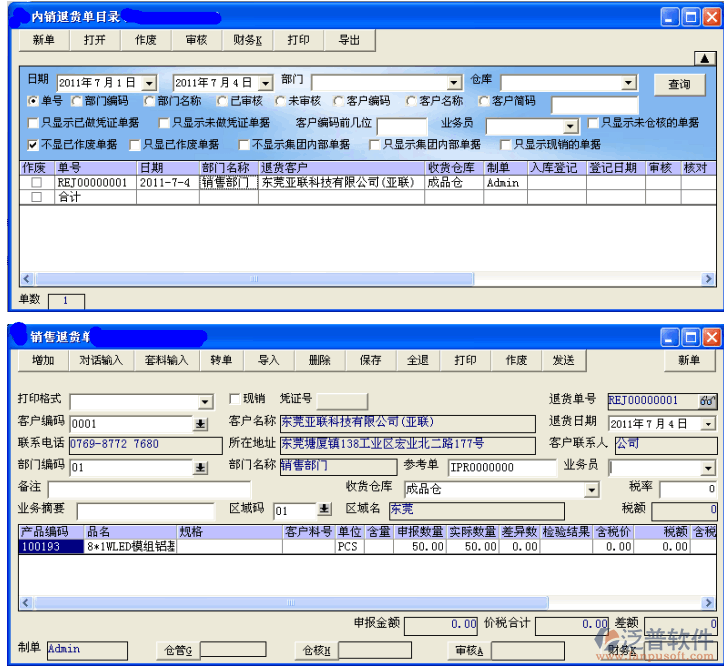The height and width of the screenshot is (672, 724).
Task: Click 保存 in the 销售退货单 toolbar
Action: point(370,360)
